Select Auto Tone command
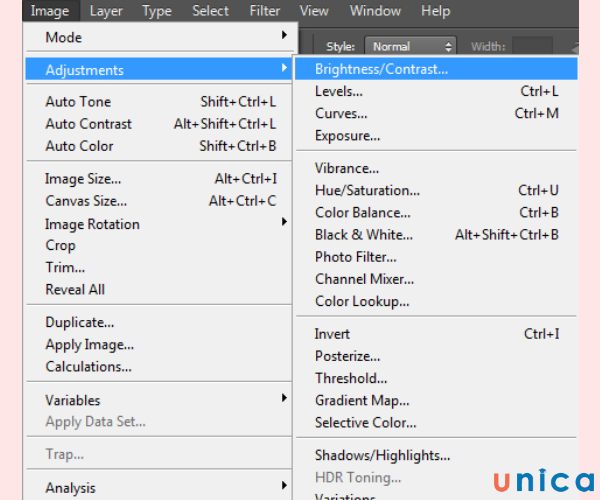The width and height of the screenshot is (600, 500). tap(78, 102)
